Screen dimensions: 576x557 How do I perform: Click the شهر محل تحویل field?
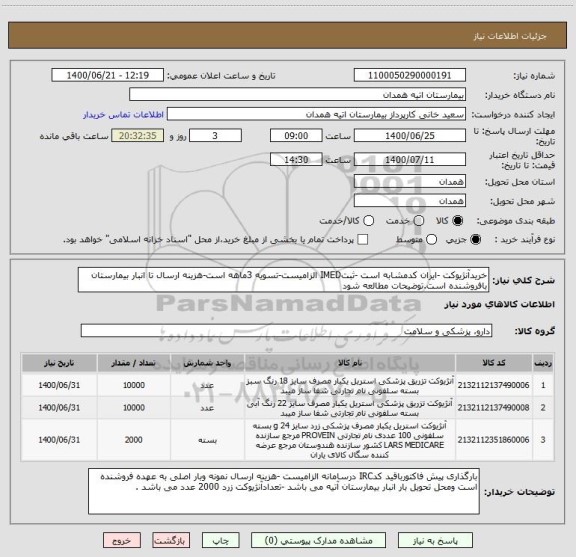(x=410, y=201)
